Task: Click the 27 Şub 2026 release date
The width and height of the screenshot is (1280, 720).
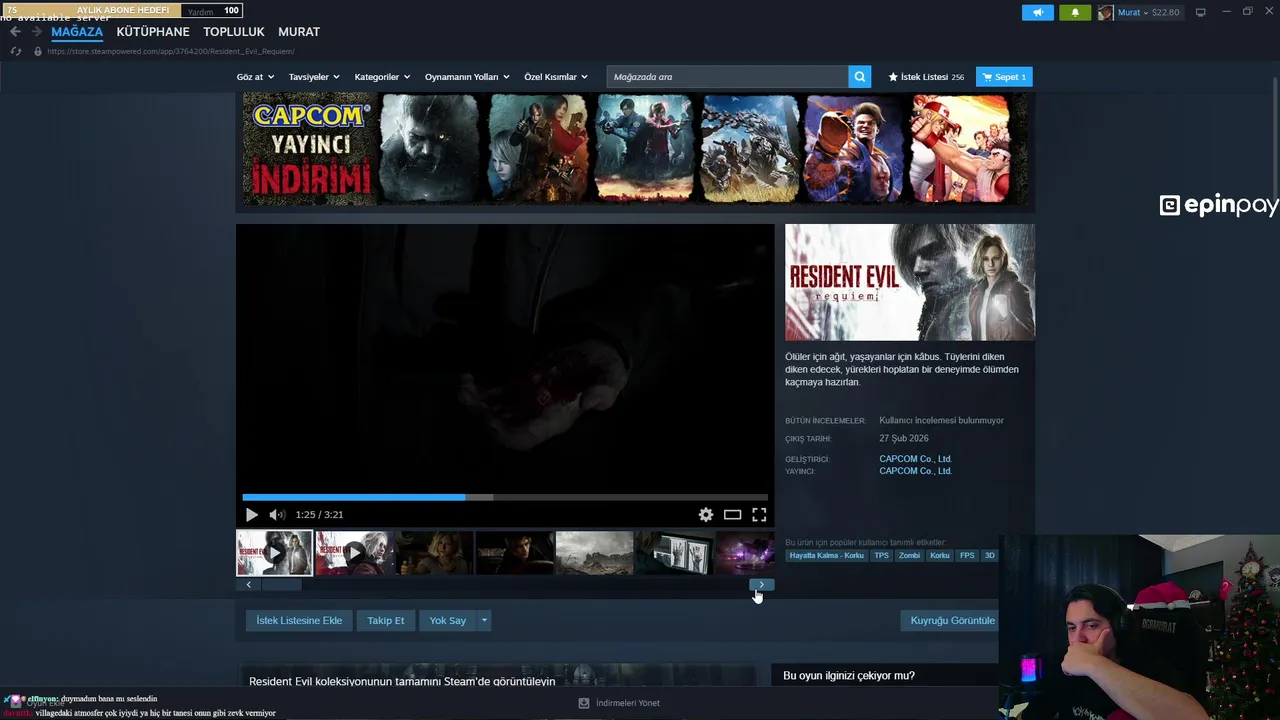Action: click(904, 439)
